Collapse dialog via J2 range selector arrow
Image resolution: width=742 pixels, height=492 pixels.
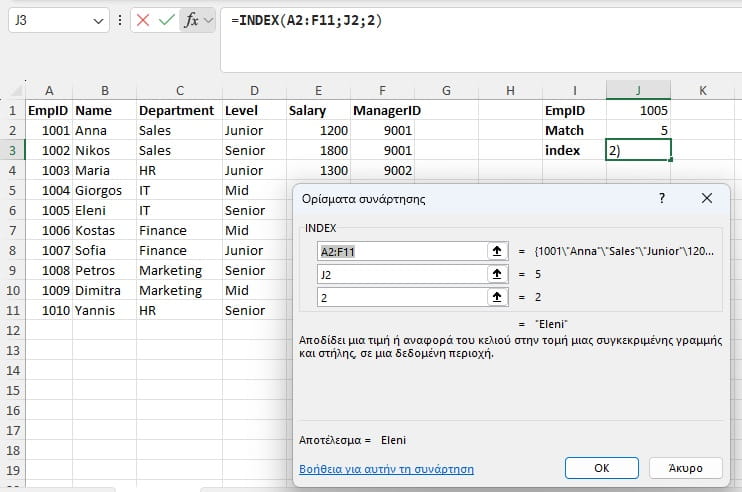(x=497, y=274)
